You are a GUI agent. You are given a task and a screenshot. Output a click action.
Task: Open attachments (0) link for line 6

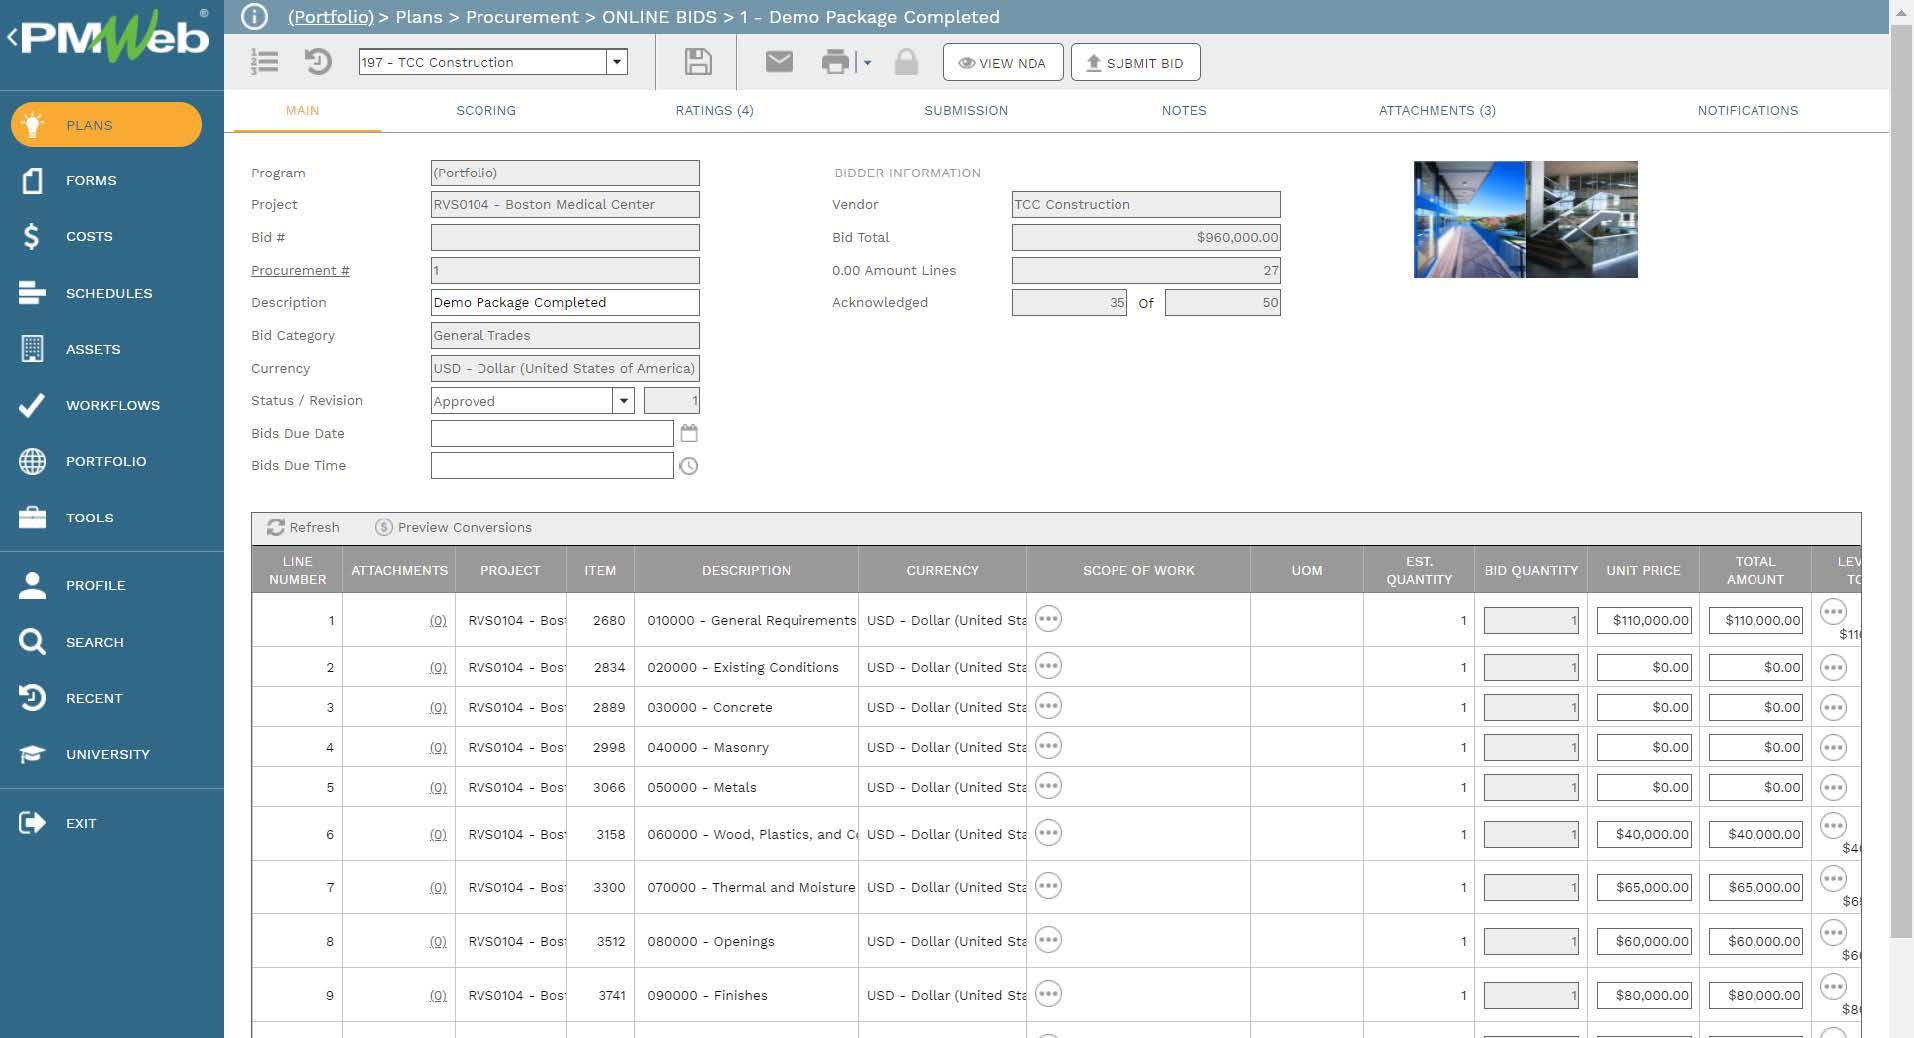pos(438,834)
